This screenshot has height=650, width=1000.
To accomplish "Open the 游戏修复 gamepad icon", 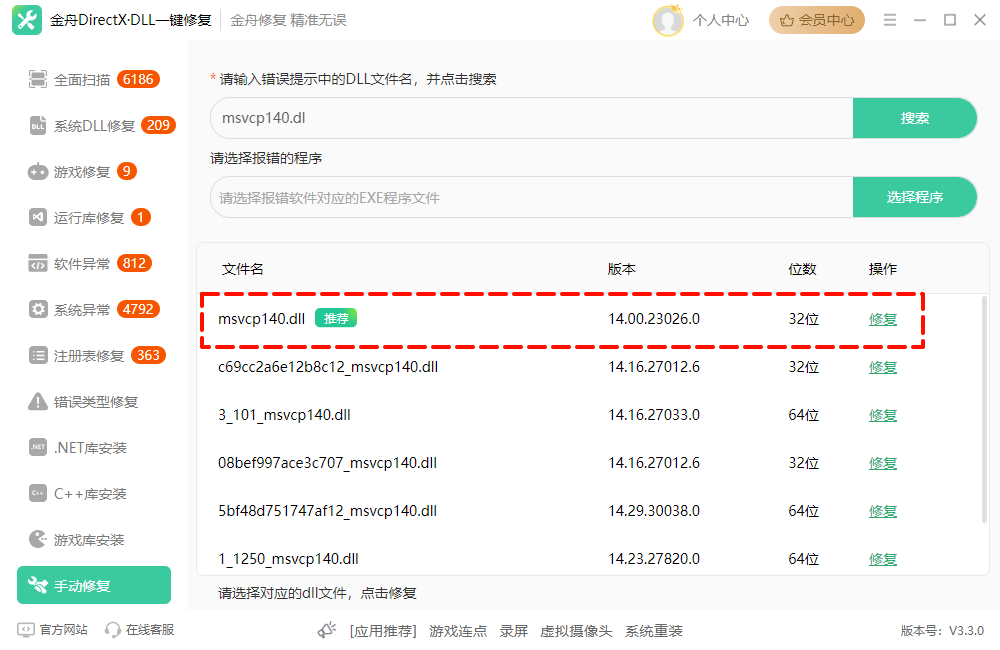I will click(38, 172).
